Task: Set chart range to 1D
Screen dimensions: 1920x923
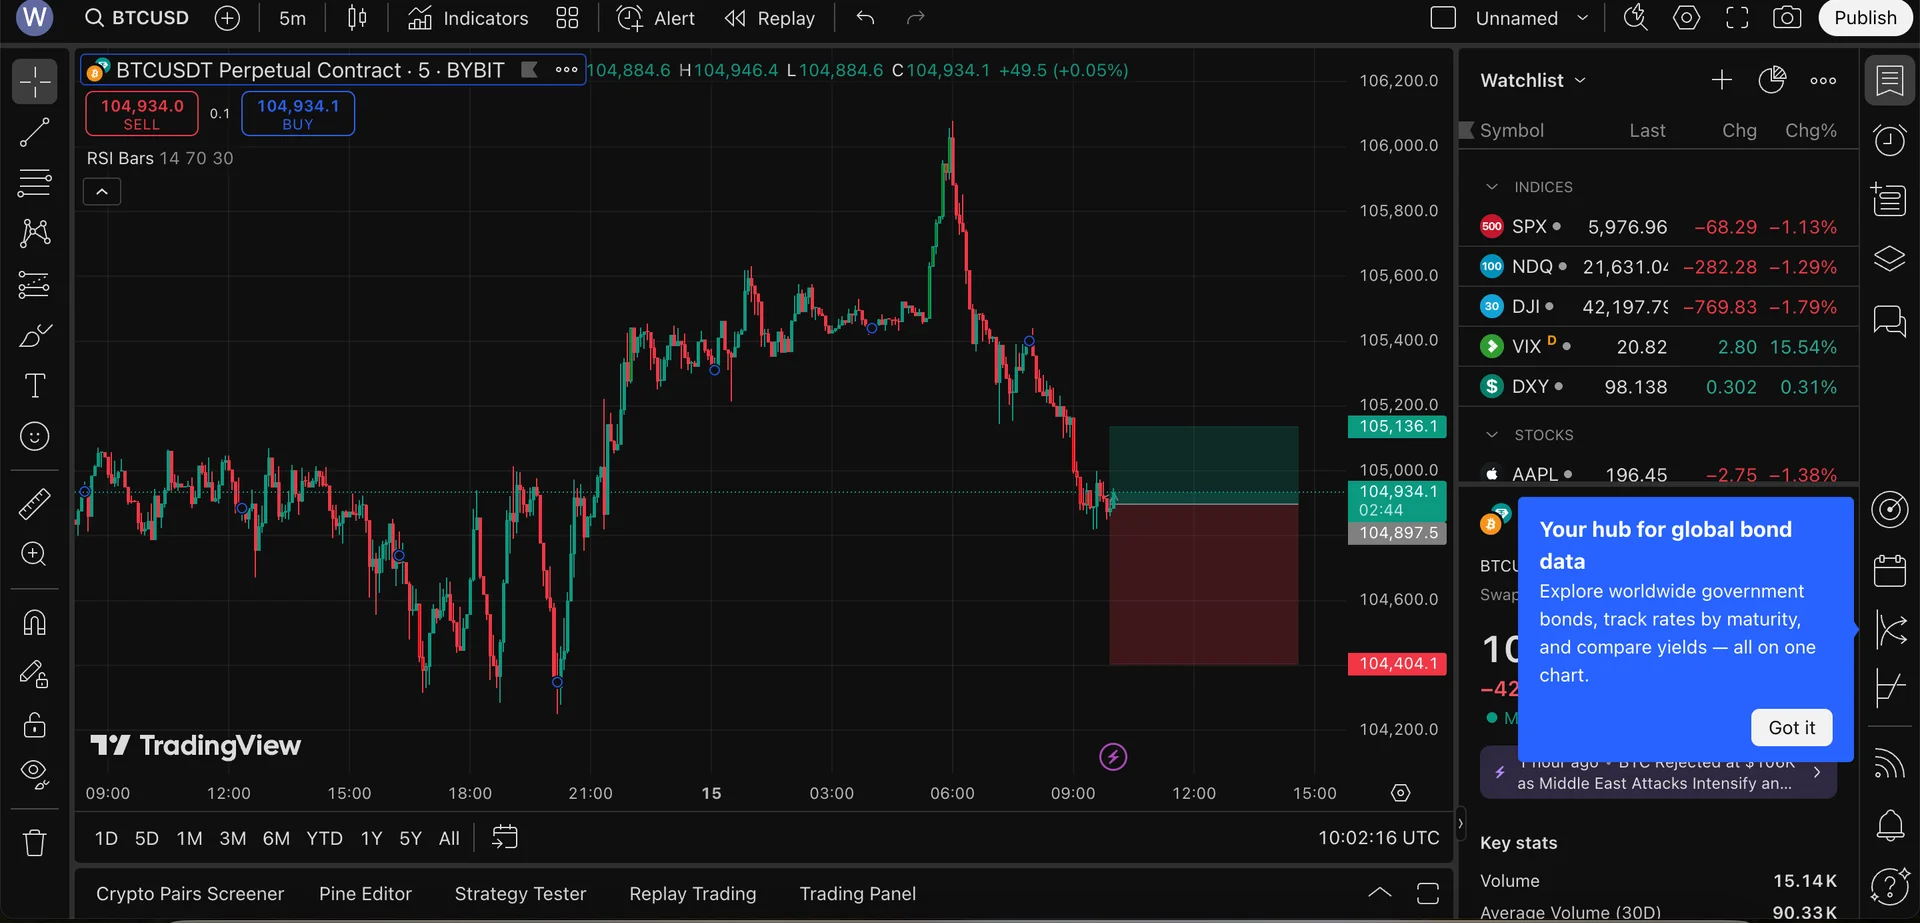Action: [x=106, y=838]
